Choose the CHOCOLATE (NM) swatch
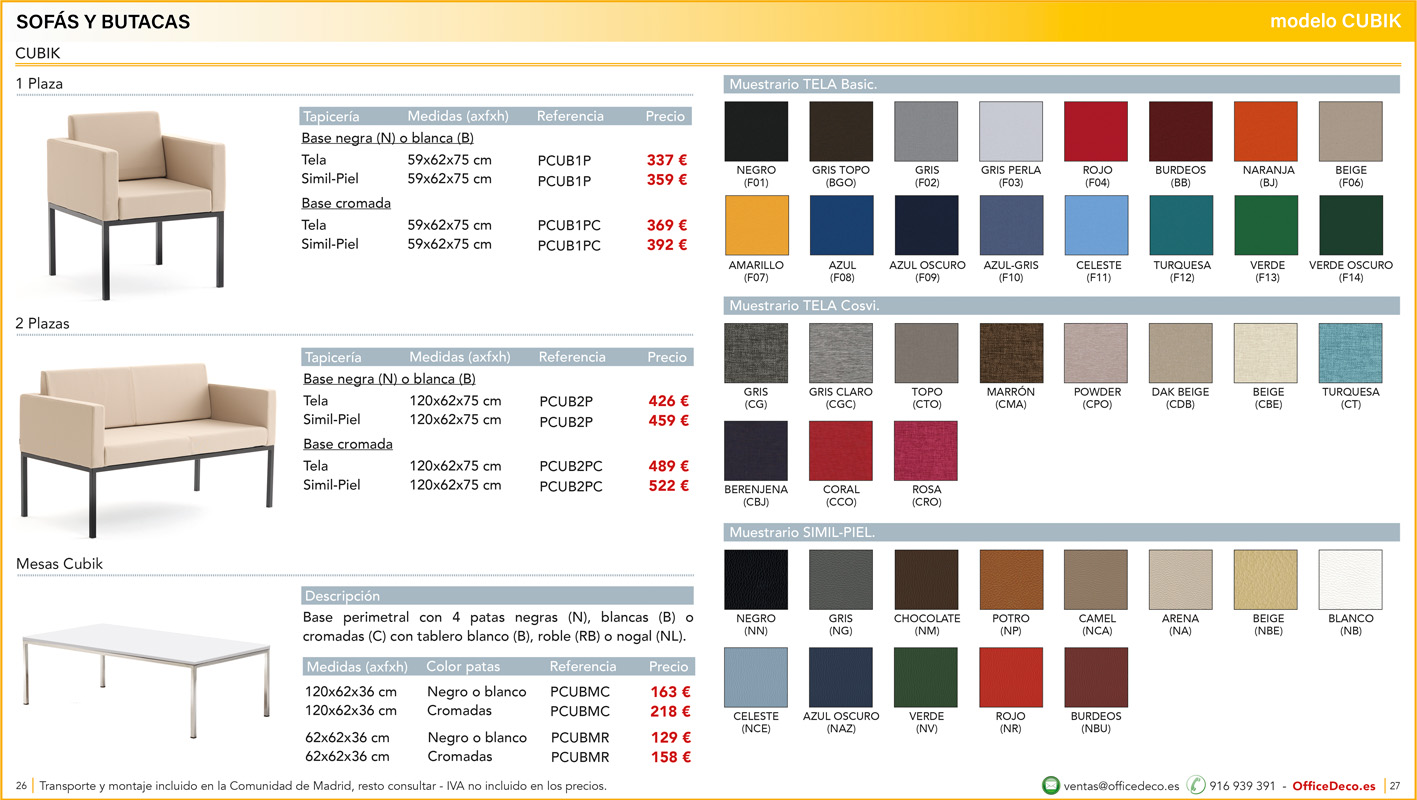The image size is (1417, 800). coord(926,580)
